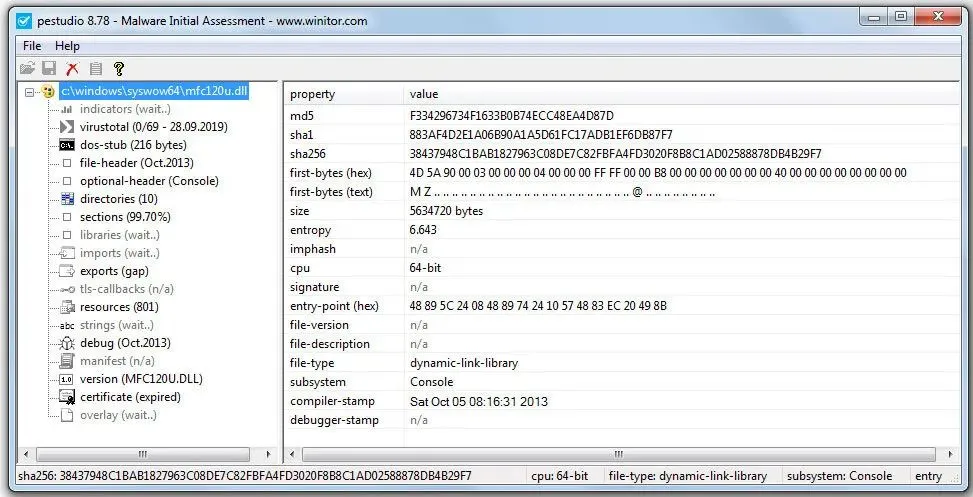The image size is (973, 497).
Task: Click the tls-callbacks key icon
Action: tap(67, 289)
